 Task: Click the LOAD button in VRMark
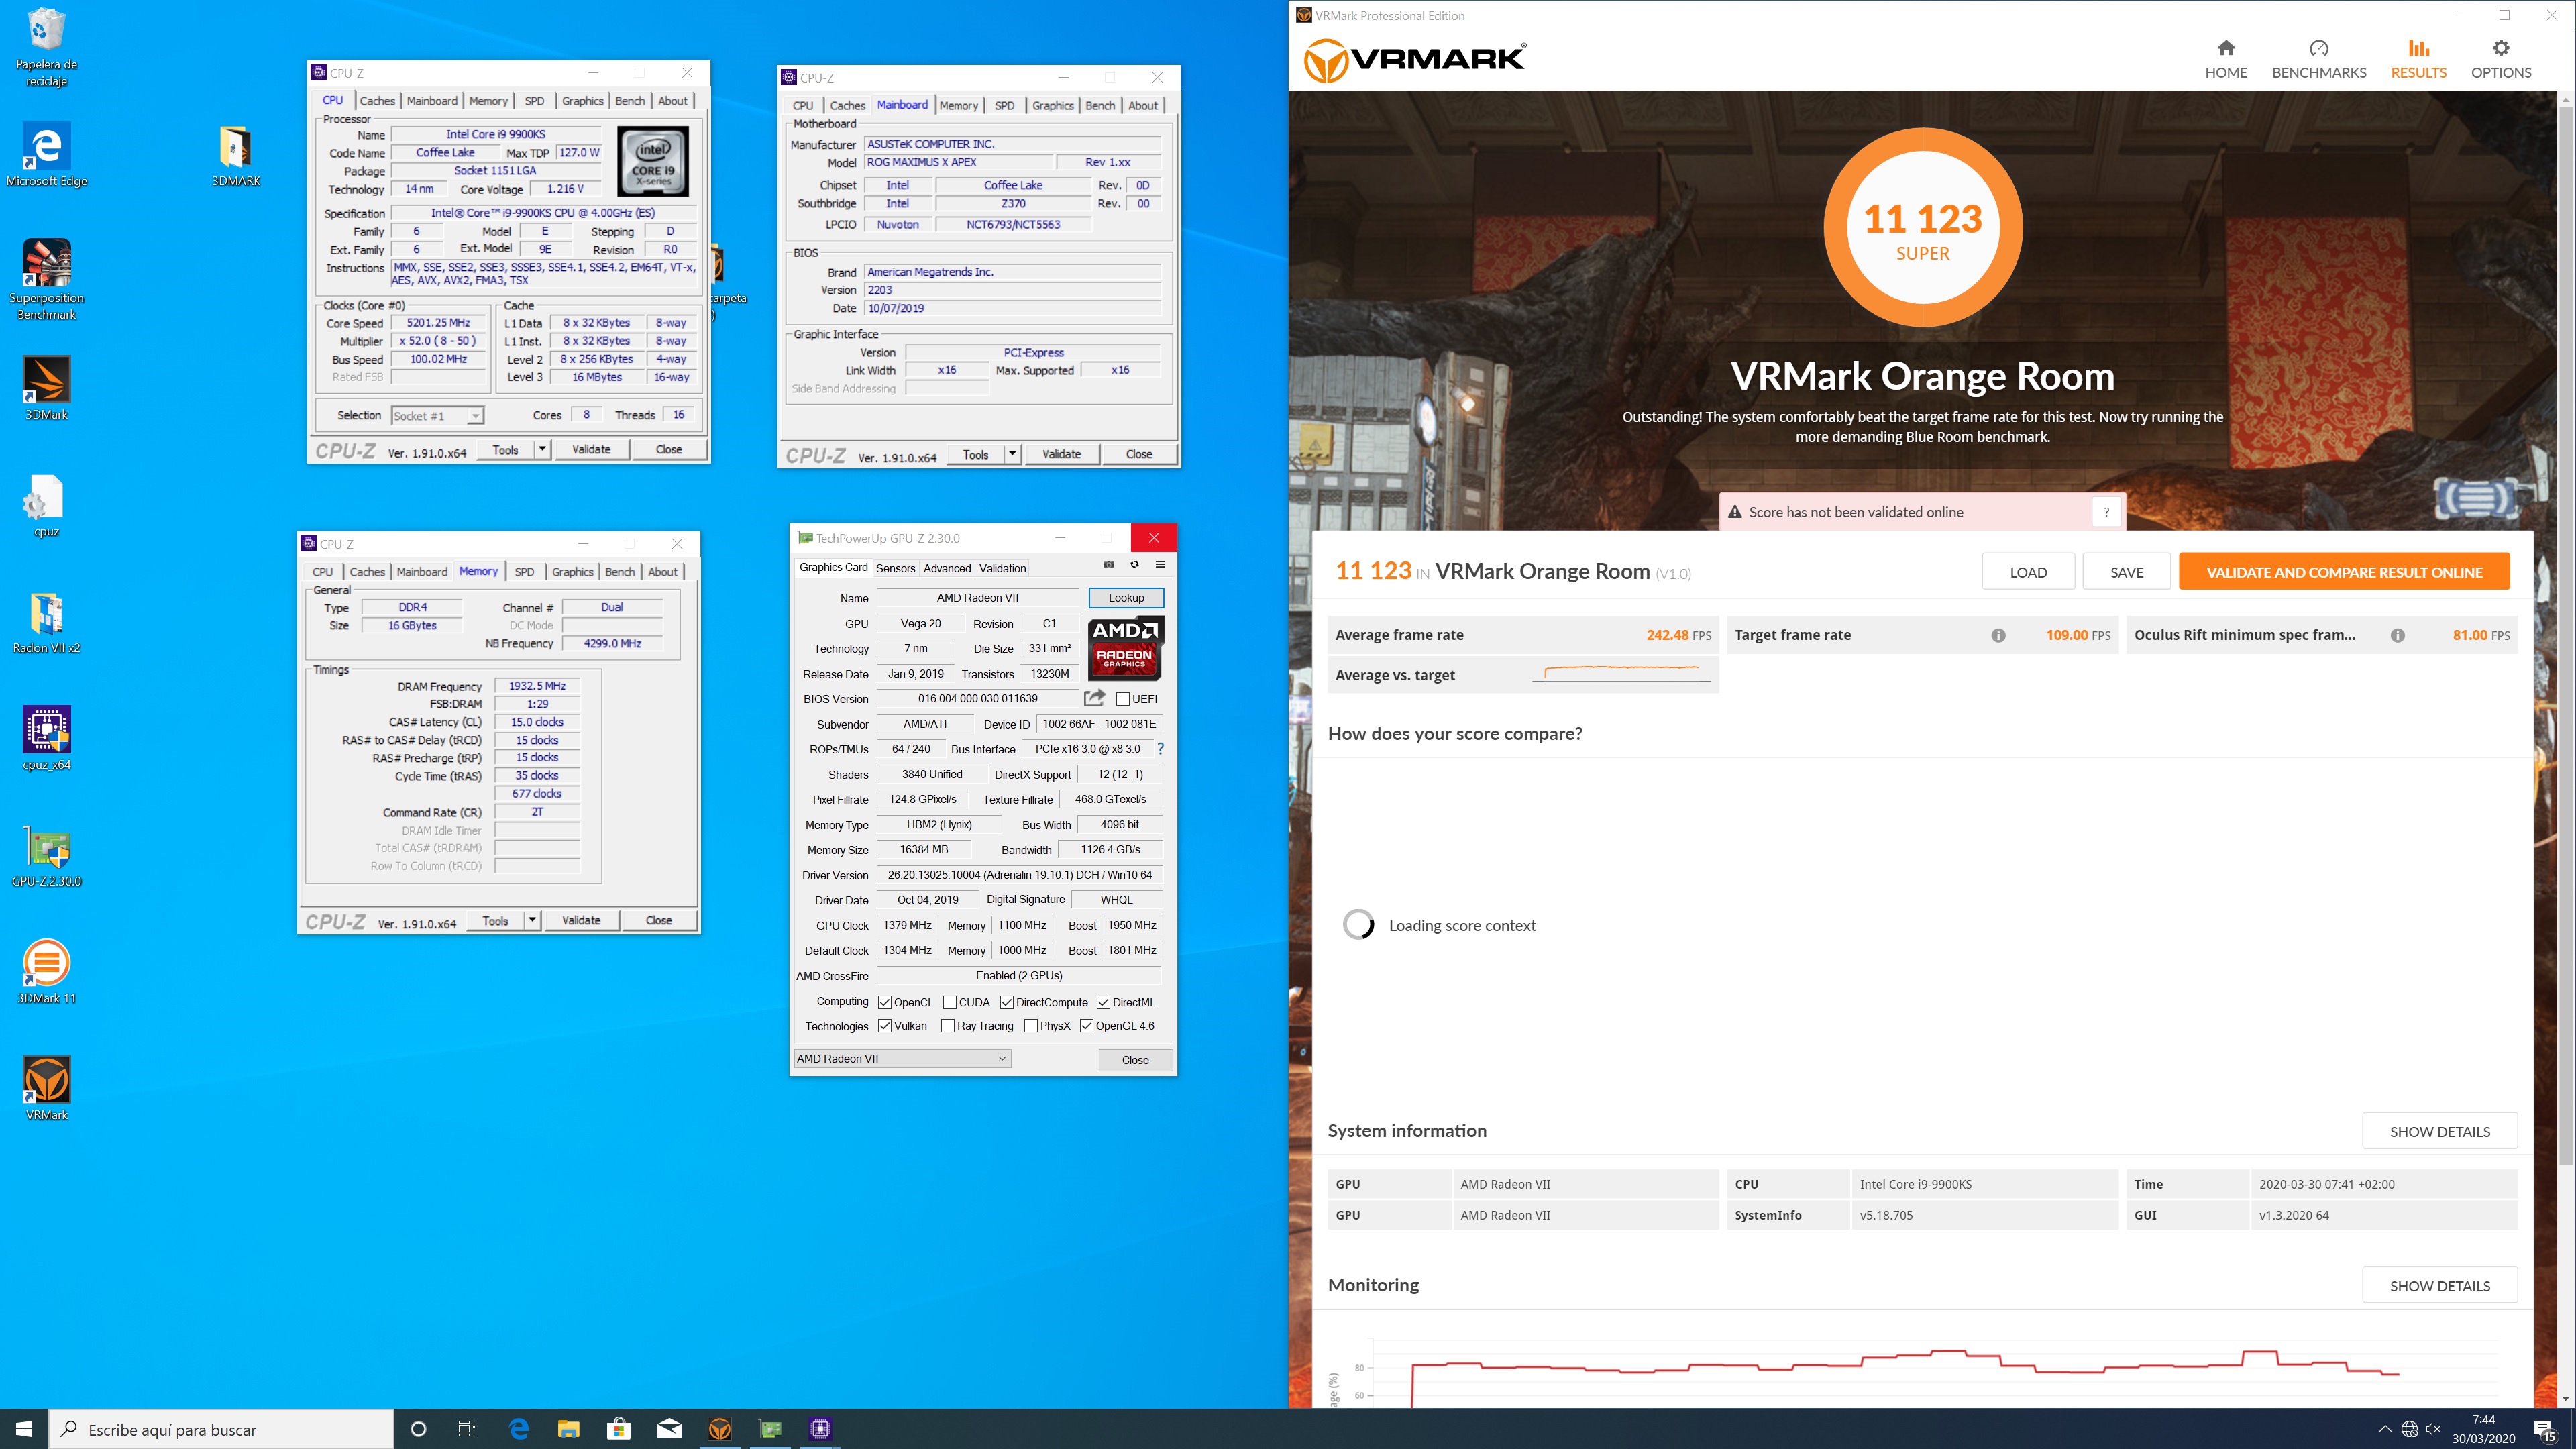2028,572
